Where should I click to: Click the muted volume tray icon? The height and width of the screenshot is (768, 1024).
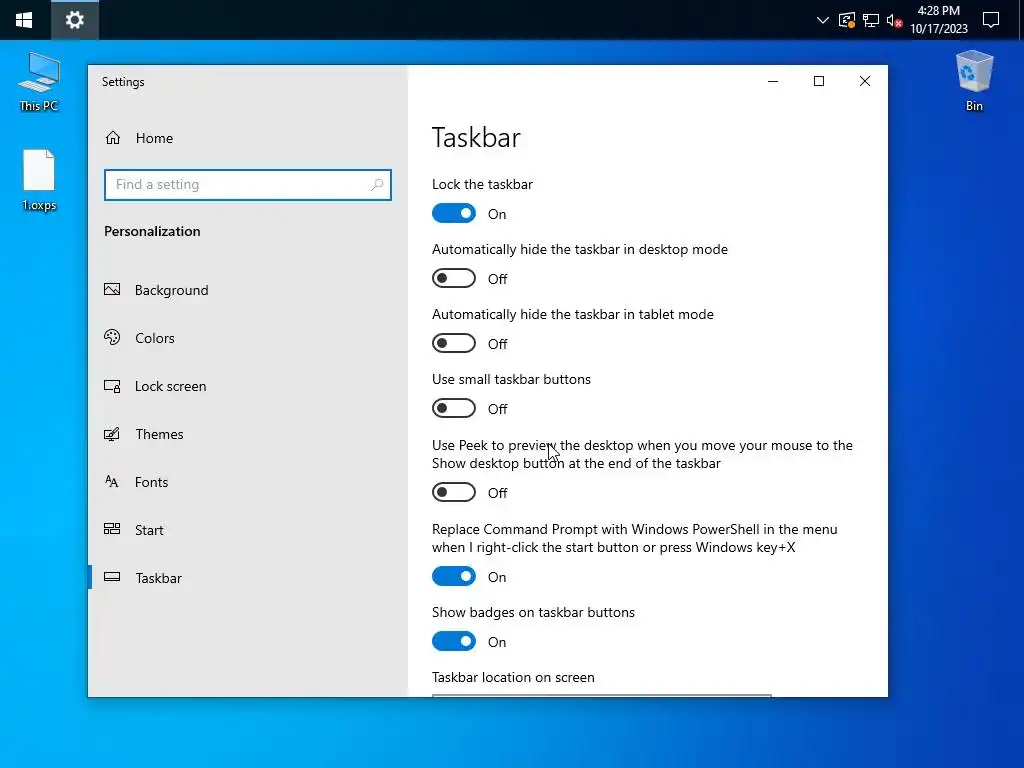(895, 20)
